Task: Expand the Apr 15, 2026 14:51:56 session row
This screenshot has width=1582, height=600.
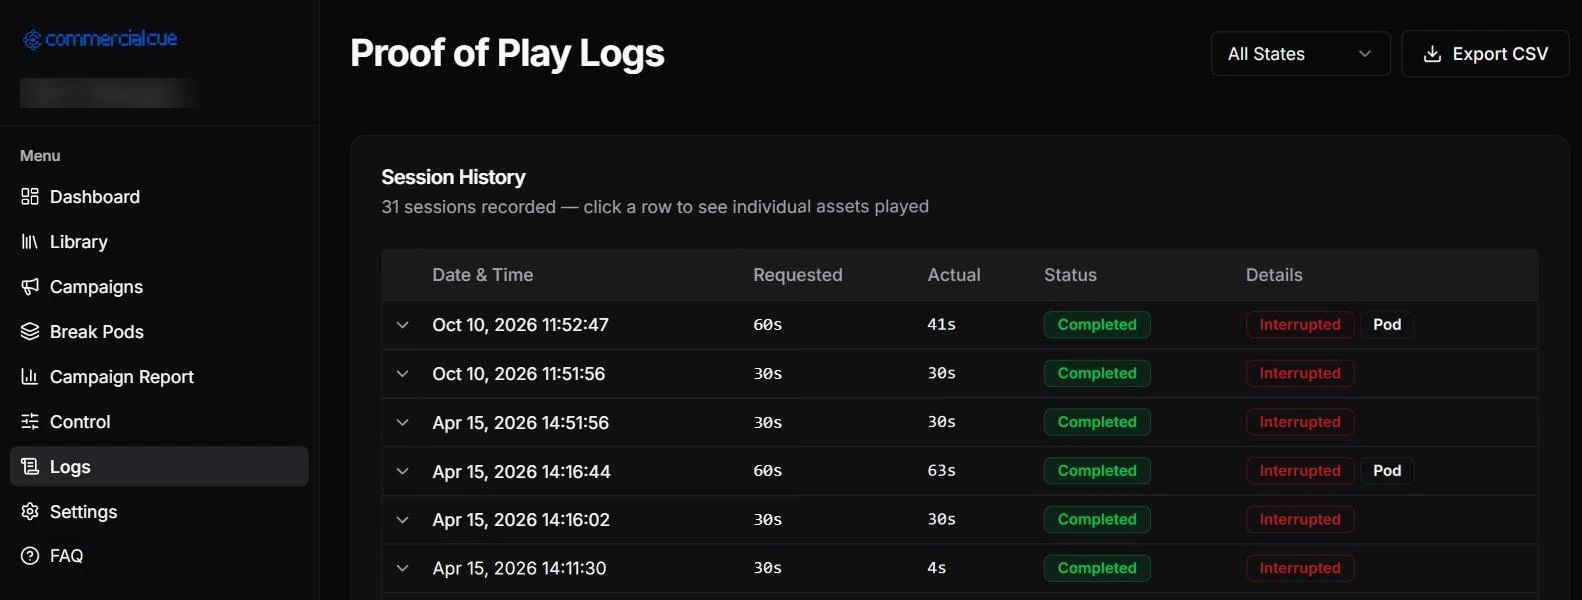Action: click(402, 423)
